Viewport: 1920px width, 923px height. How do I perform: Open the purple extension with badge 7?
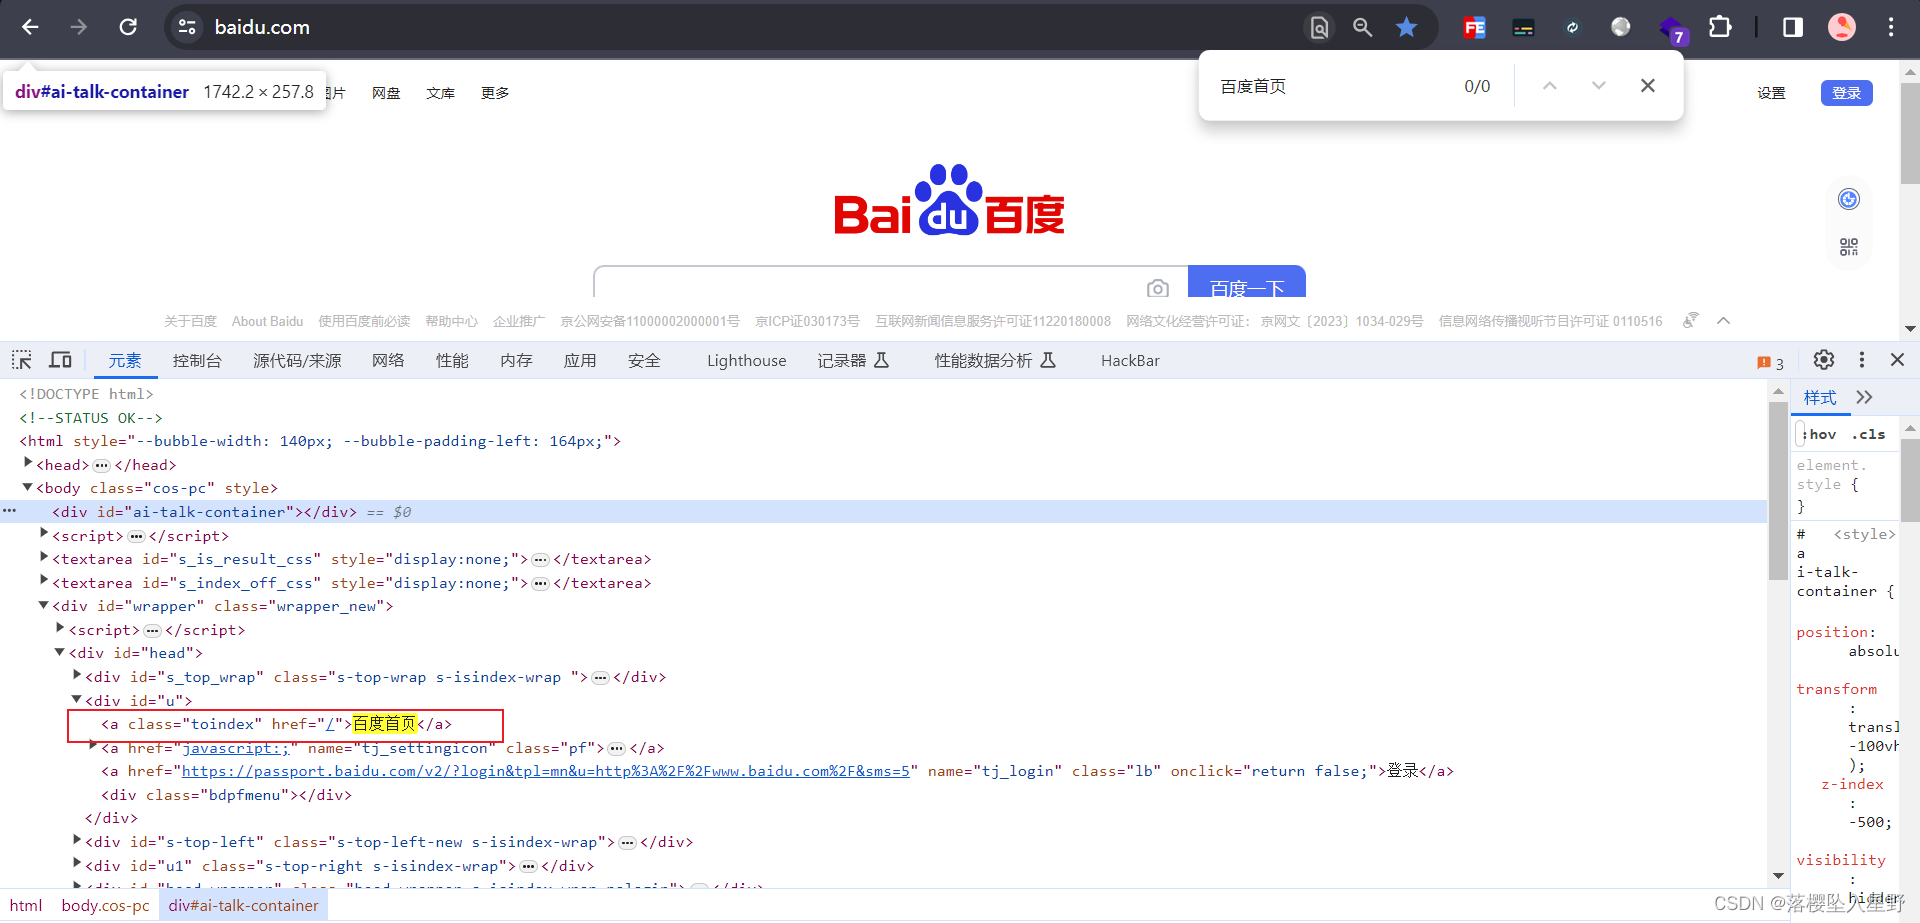pyautogui.click(x=1672, y=30)
